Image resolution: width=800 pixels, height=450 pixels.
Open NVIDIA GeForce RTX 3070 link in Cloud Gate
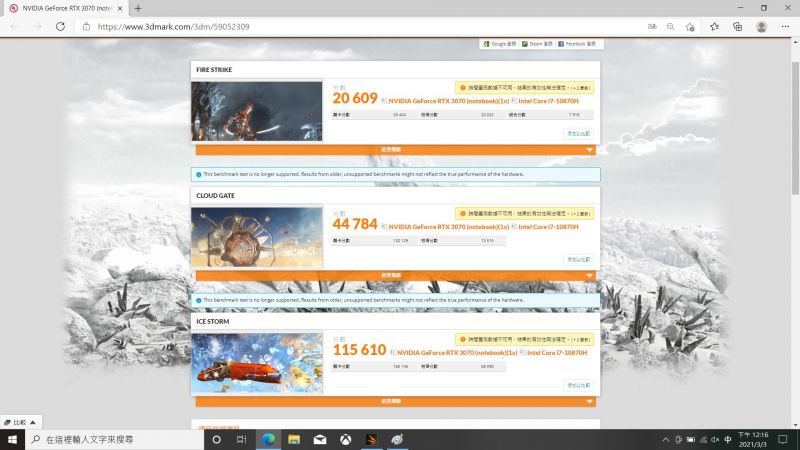[x=449, y=227]
